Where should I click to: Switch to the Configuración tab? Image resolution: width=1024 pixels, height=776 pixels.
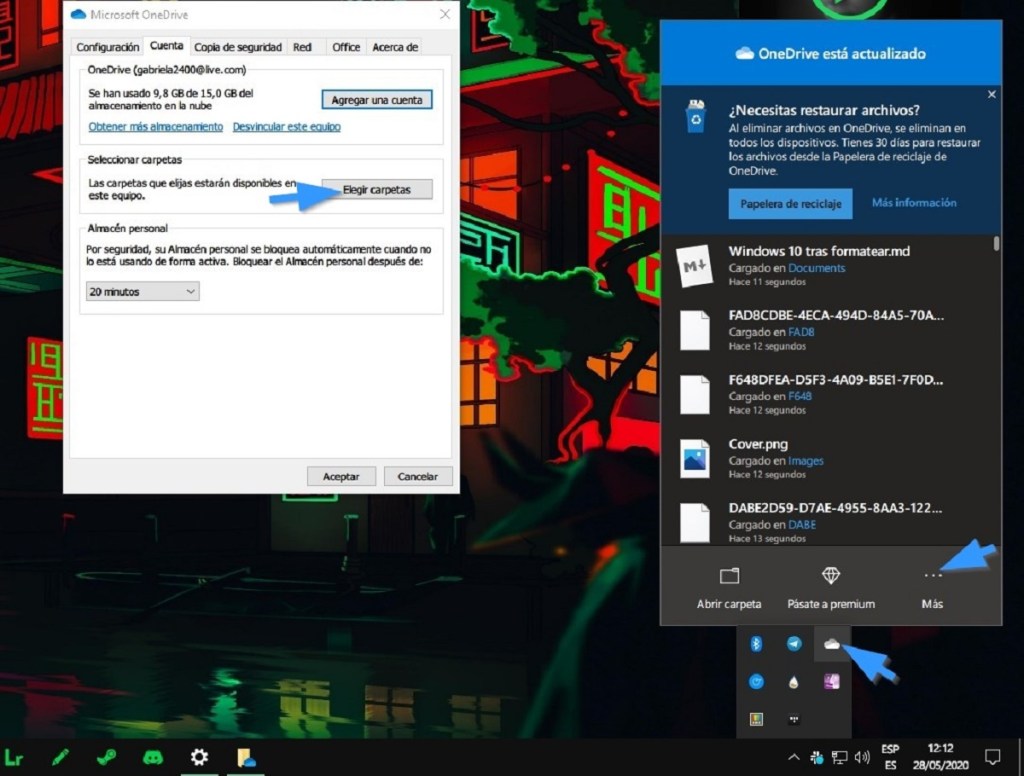coord(108,47)
